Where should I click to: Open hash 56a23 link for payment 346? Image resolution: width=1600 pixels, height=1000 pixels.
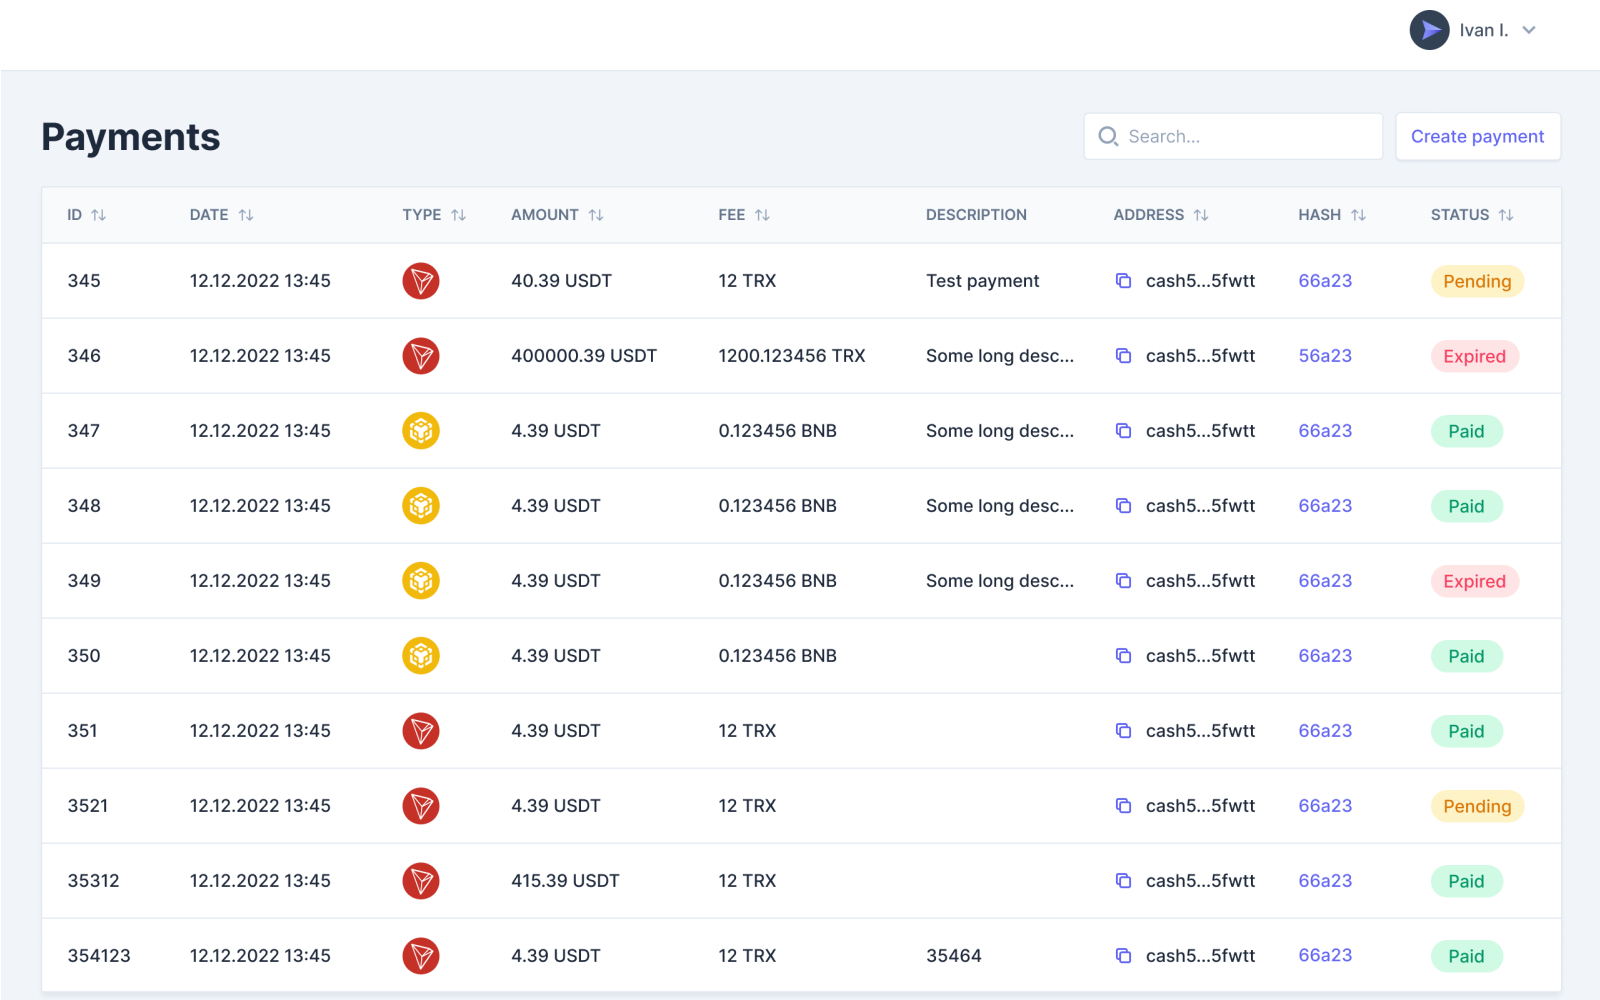click(x=1325, y=356)
